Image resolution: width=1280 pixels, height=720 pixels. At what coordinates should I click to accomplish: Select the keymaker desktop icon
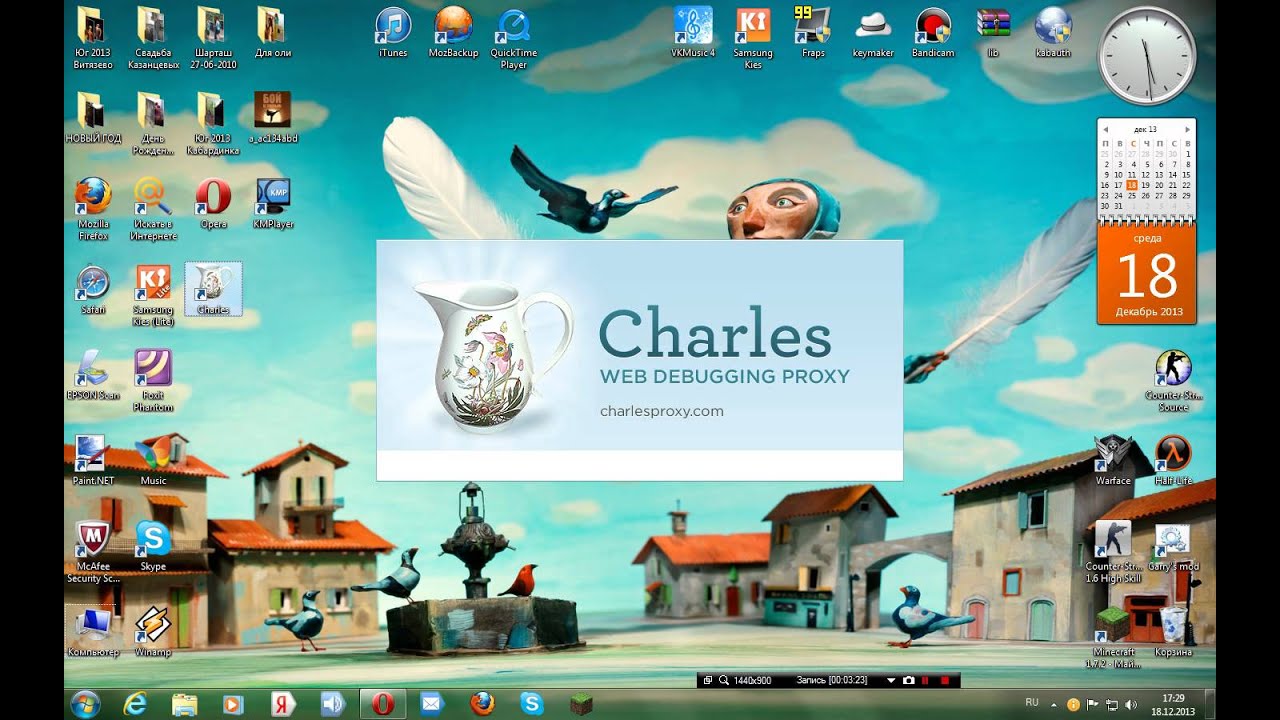pyautogui.click(x=873, y=32)
